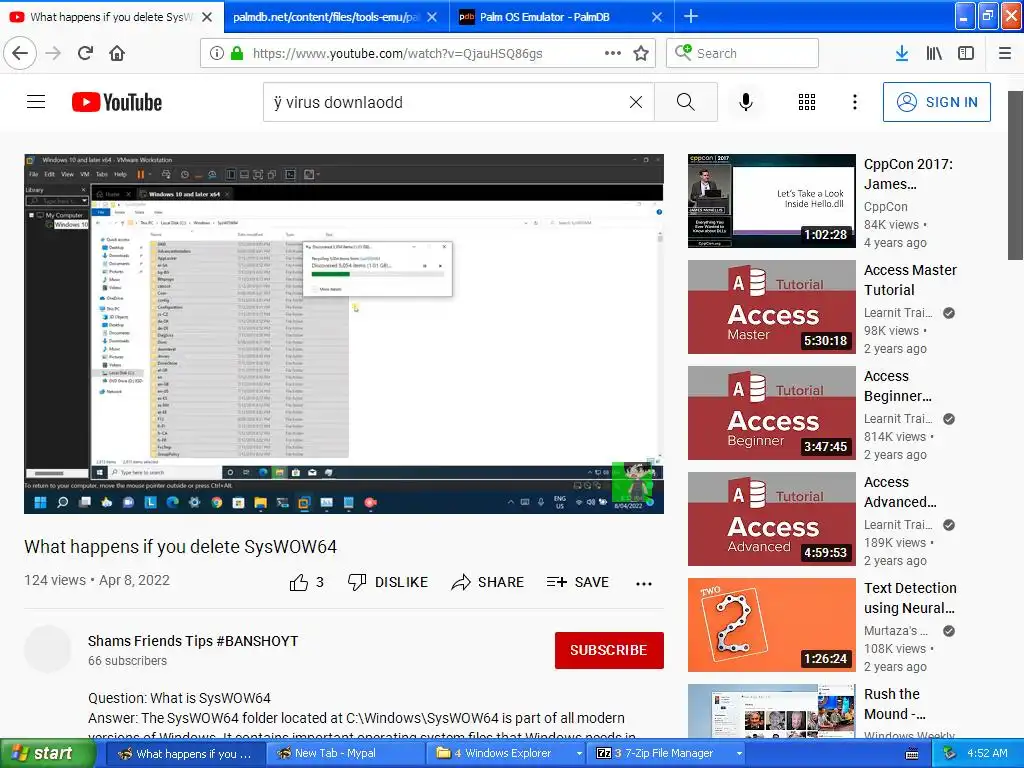Open Access Advanced tutorial thumbnail
Viewport: 1024px width, 768px height.
coord(771,519)
